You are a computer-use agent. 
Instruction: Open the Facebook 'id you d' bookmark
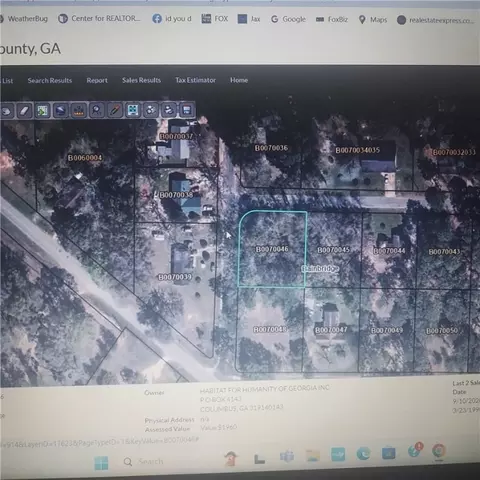pyautogui.click(x=172, y=19)
